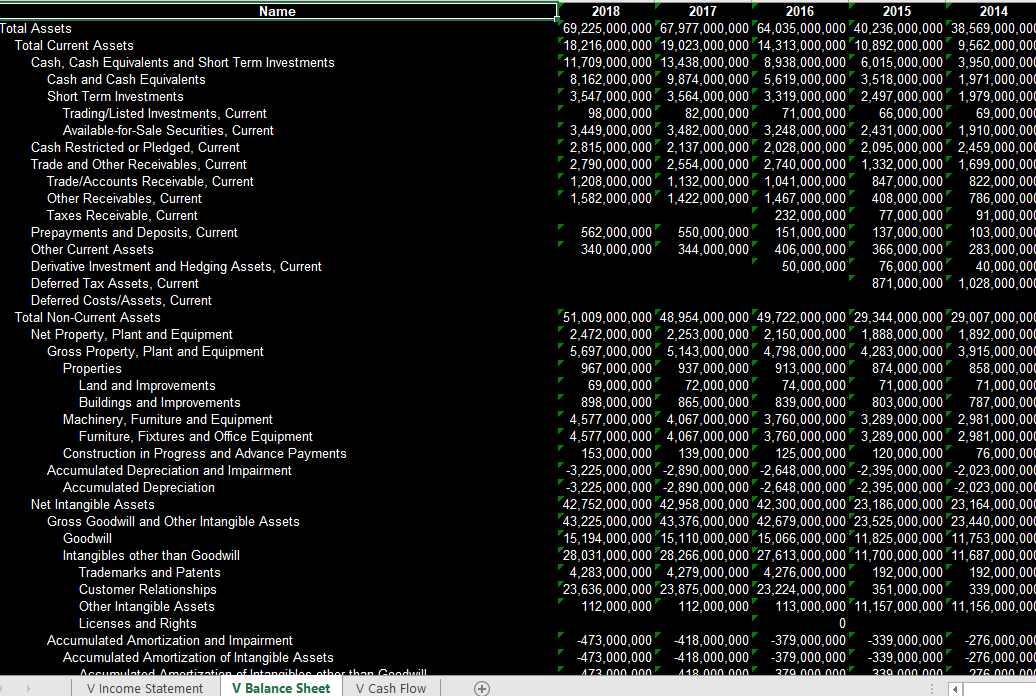
Task: Click the next sheet navigation arrow
Action: [28, 688]
